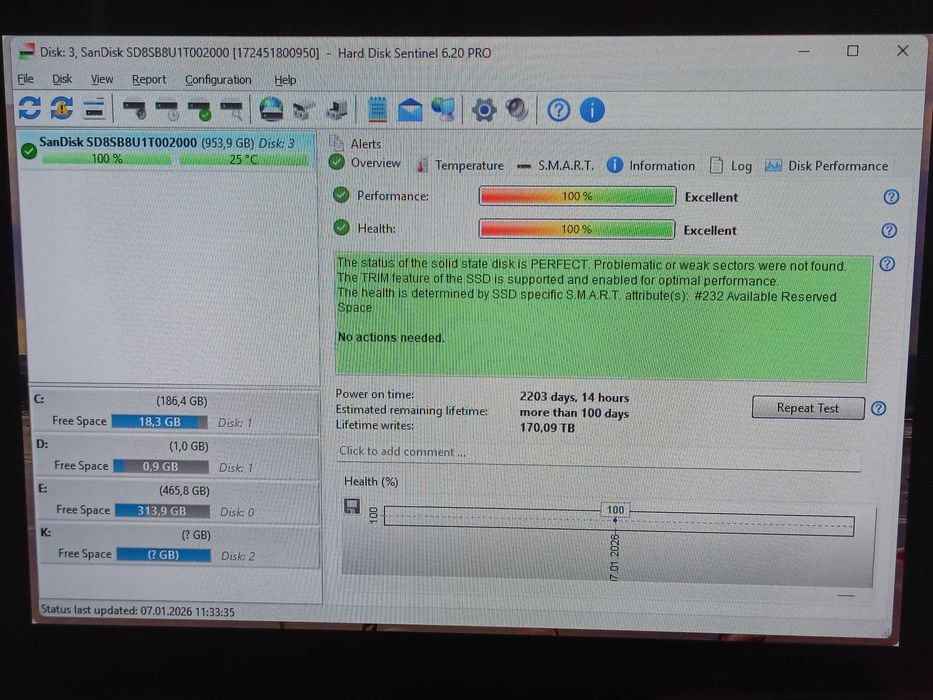Switch to the Temperature tab
This screenshot has height=700, width=933.
(460, 165)
